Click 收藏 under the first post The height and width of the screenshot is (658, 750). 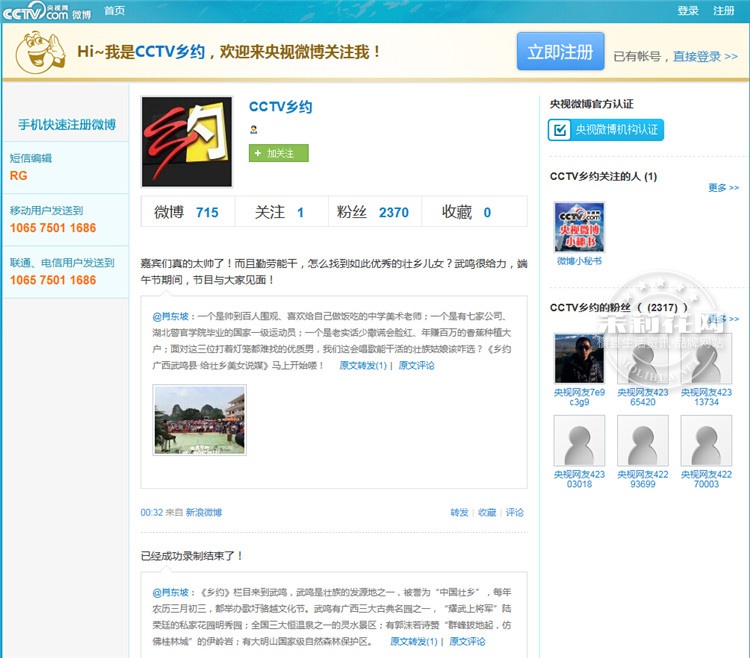tap(487, 513)
